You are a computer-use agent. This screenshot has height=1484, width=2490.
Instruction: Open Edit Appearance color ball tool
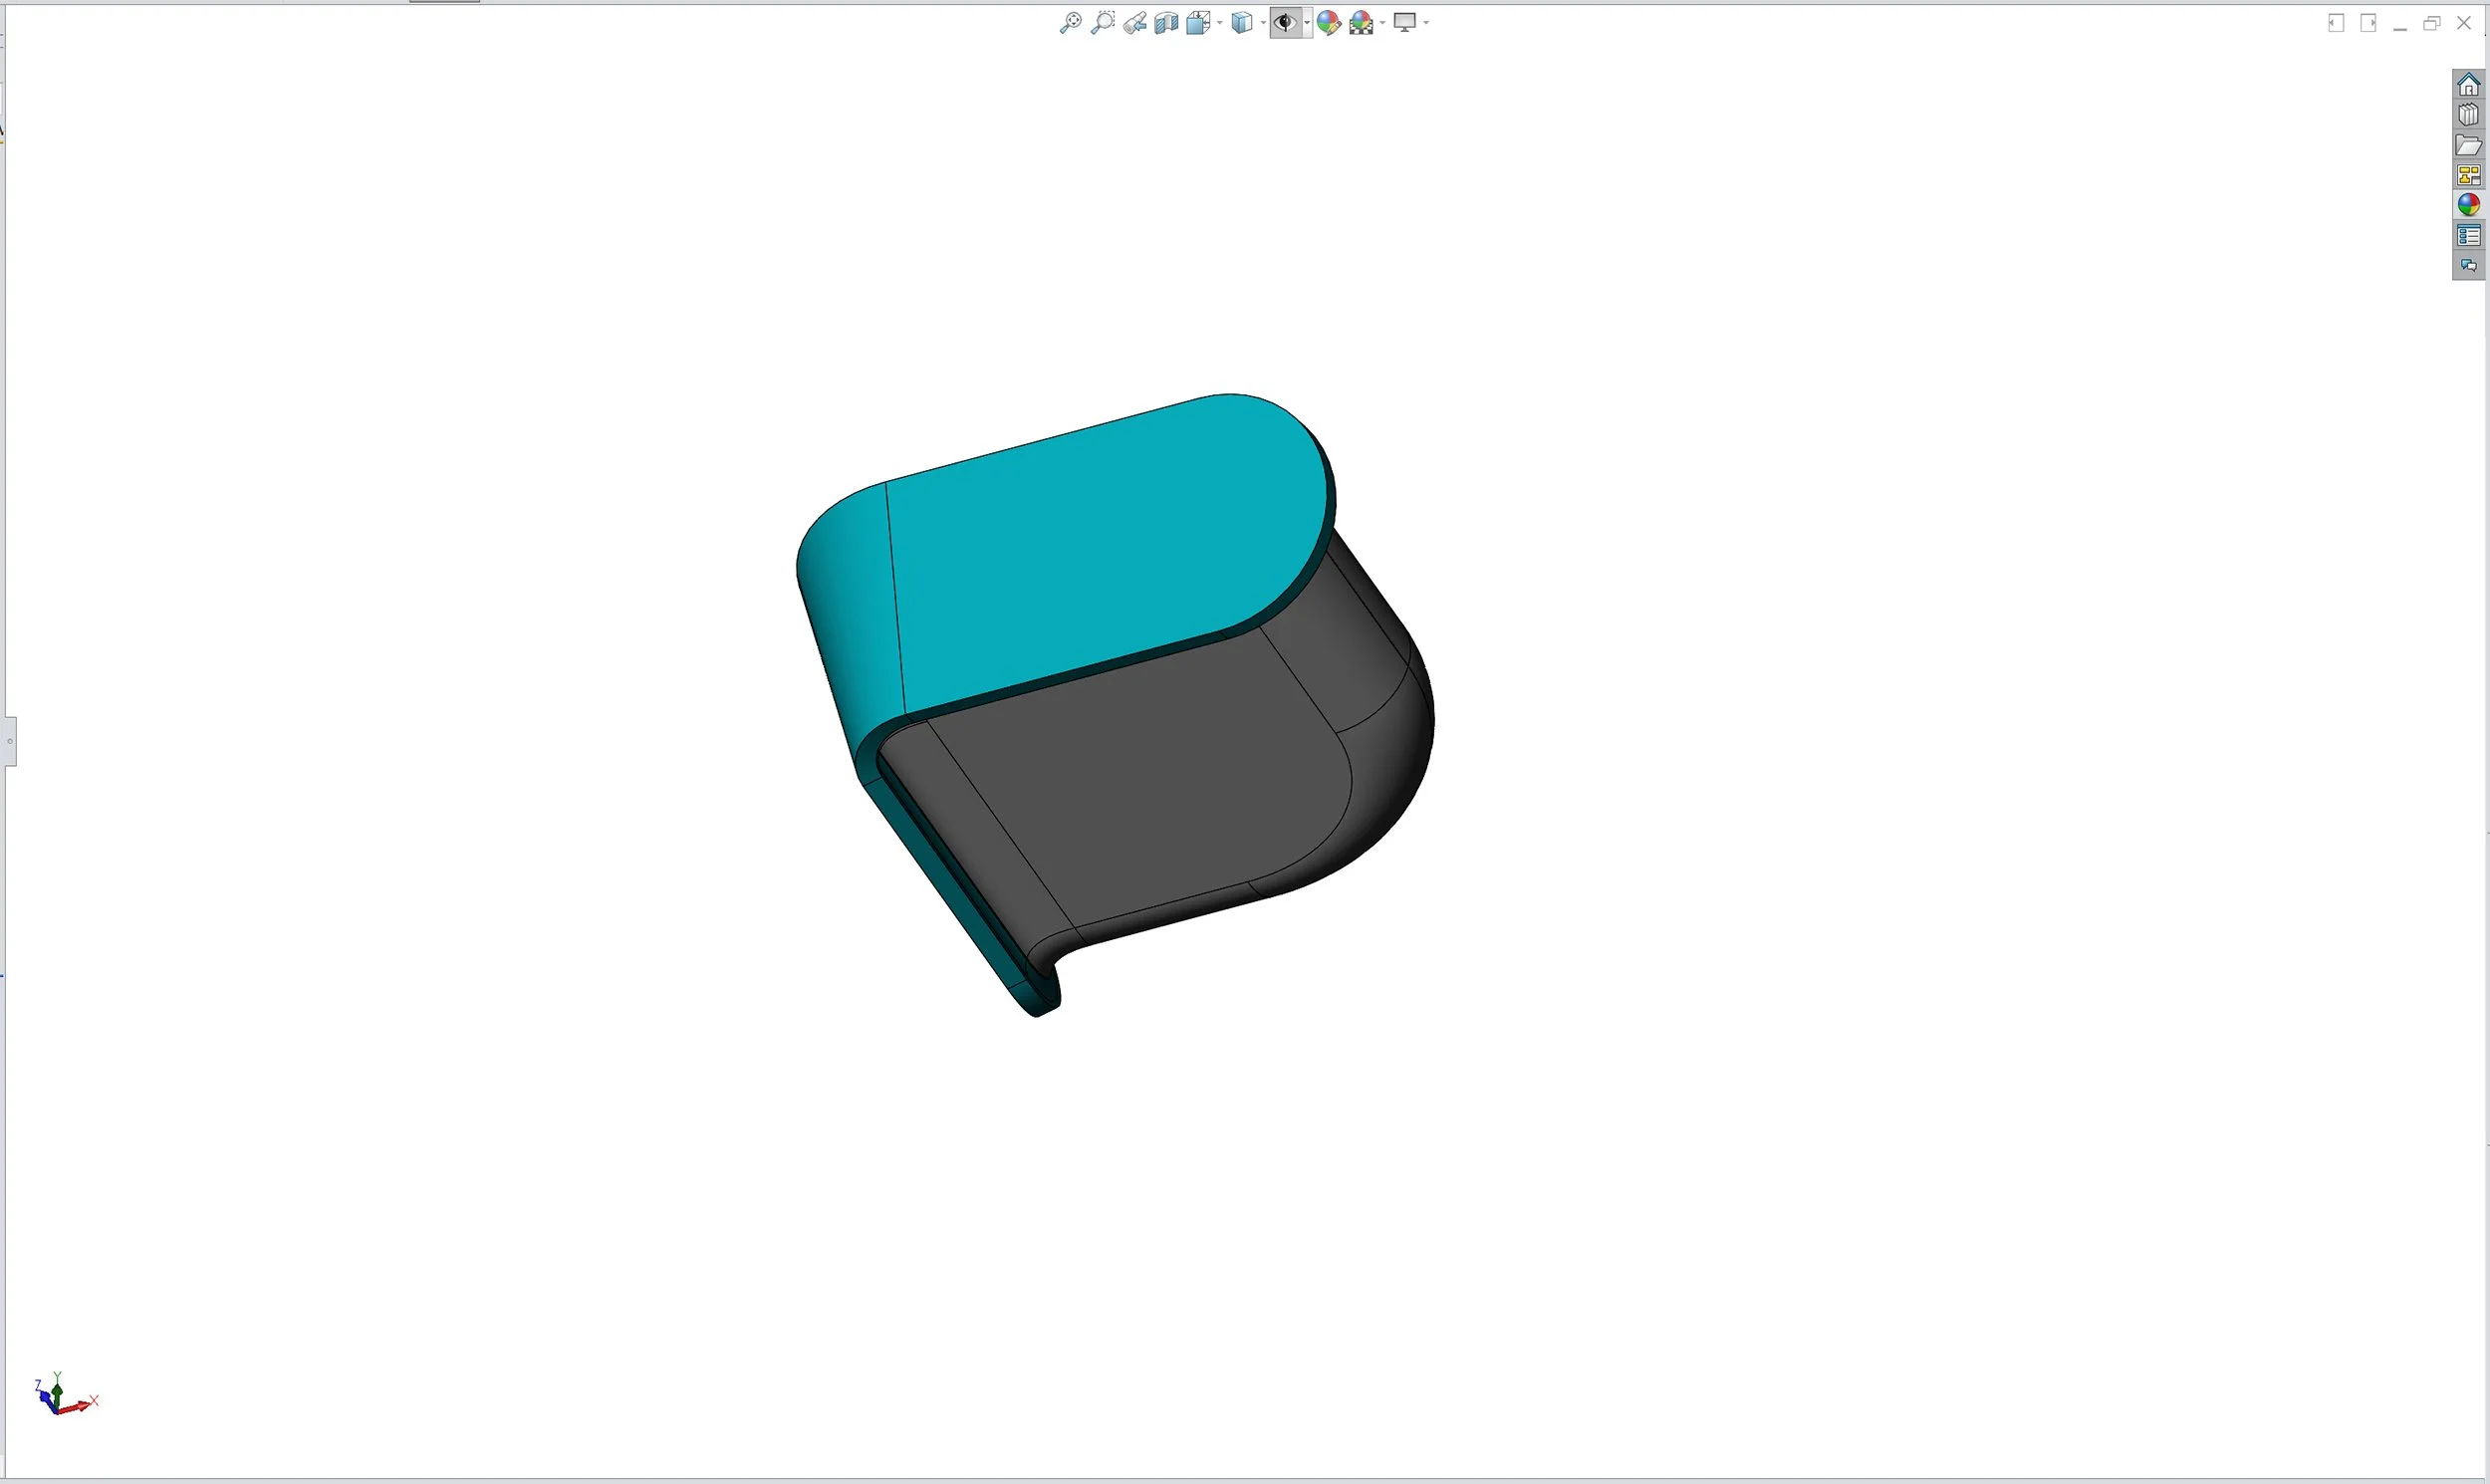(x=1328, y=23)
